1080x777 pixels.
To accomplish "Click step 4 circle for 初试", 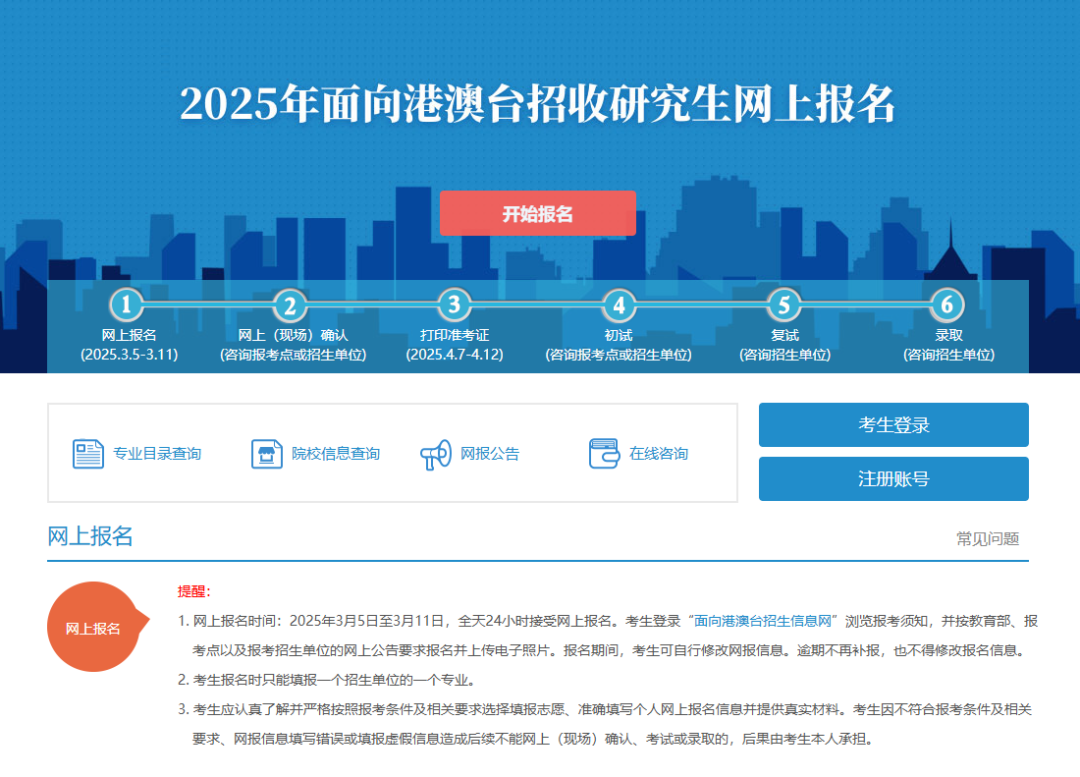I will coord(618,305).
